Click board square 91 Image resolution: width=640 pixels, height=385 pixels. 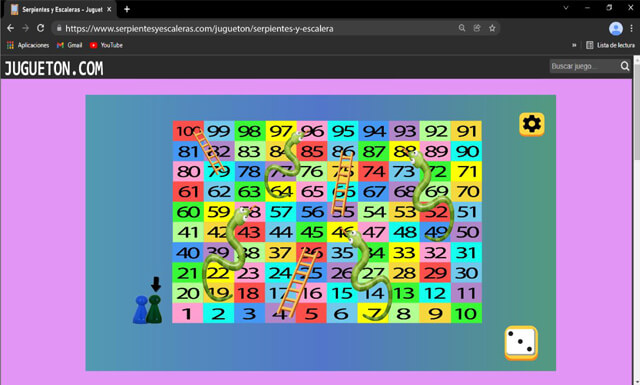(x=466, y=131)
